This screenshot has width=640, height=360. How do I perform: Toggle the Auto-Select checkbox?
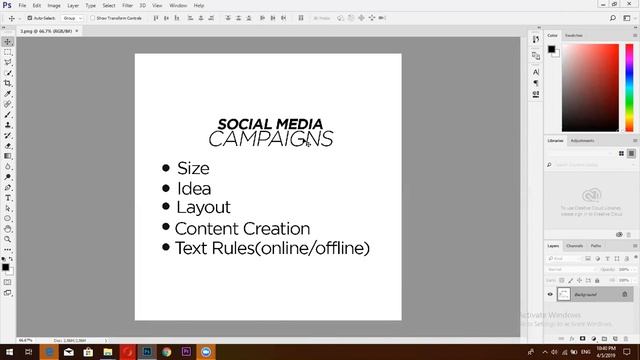(29, 18)
